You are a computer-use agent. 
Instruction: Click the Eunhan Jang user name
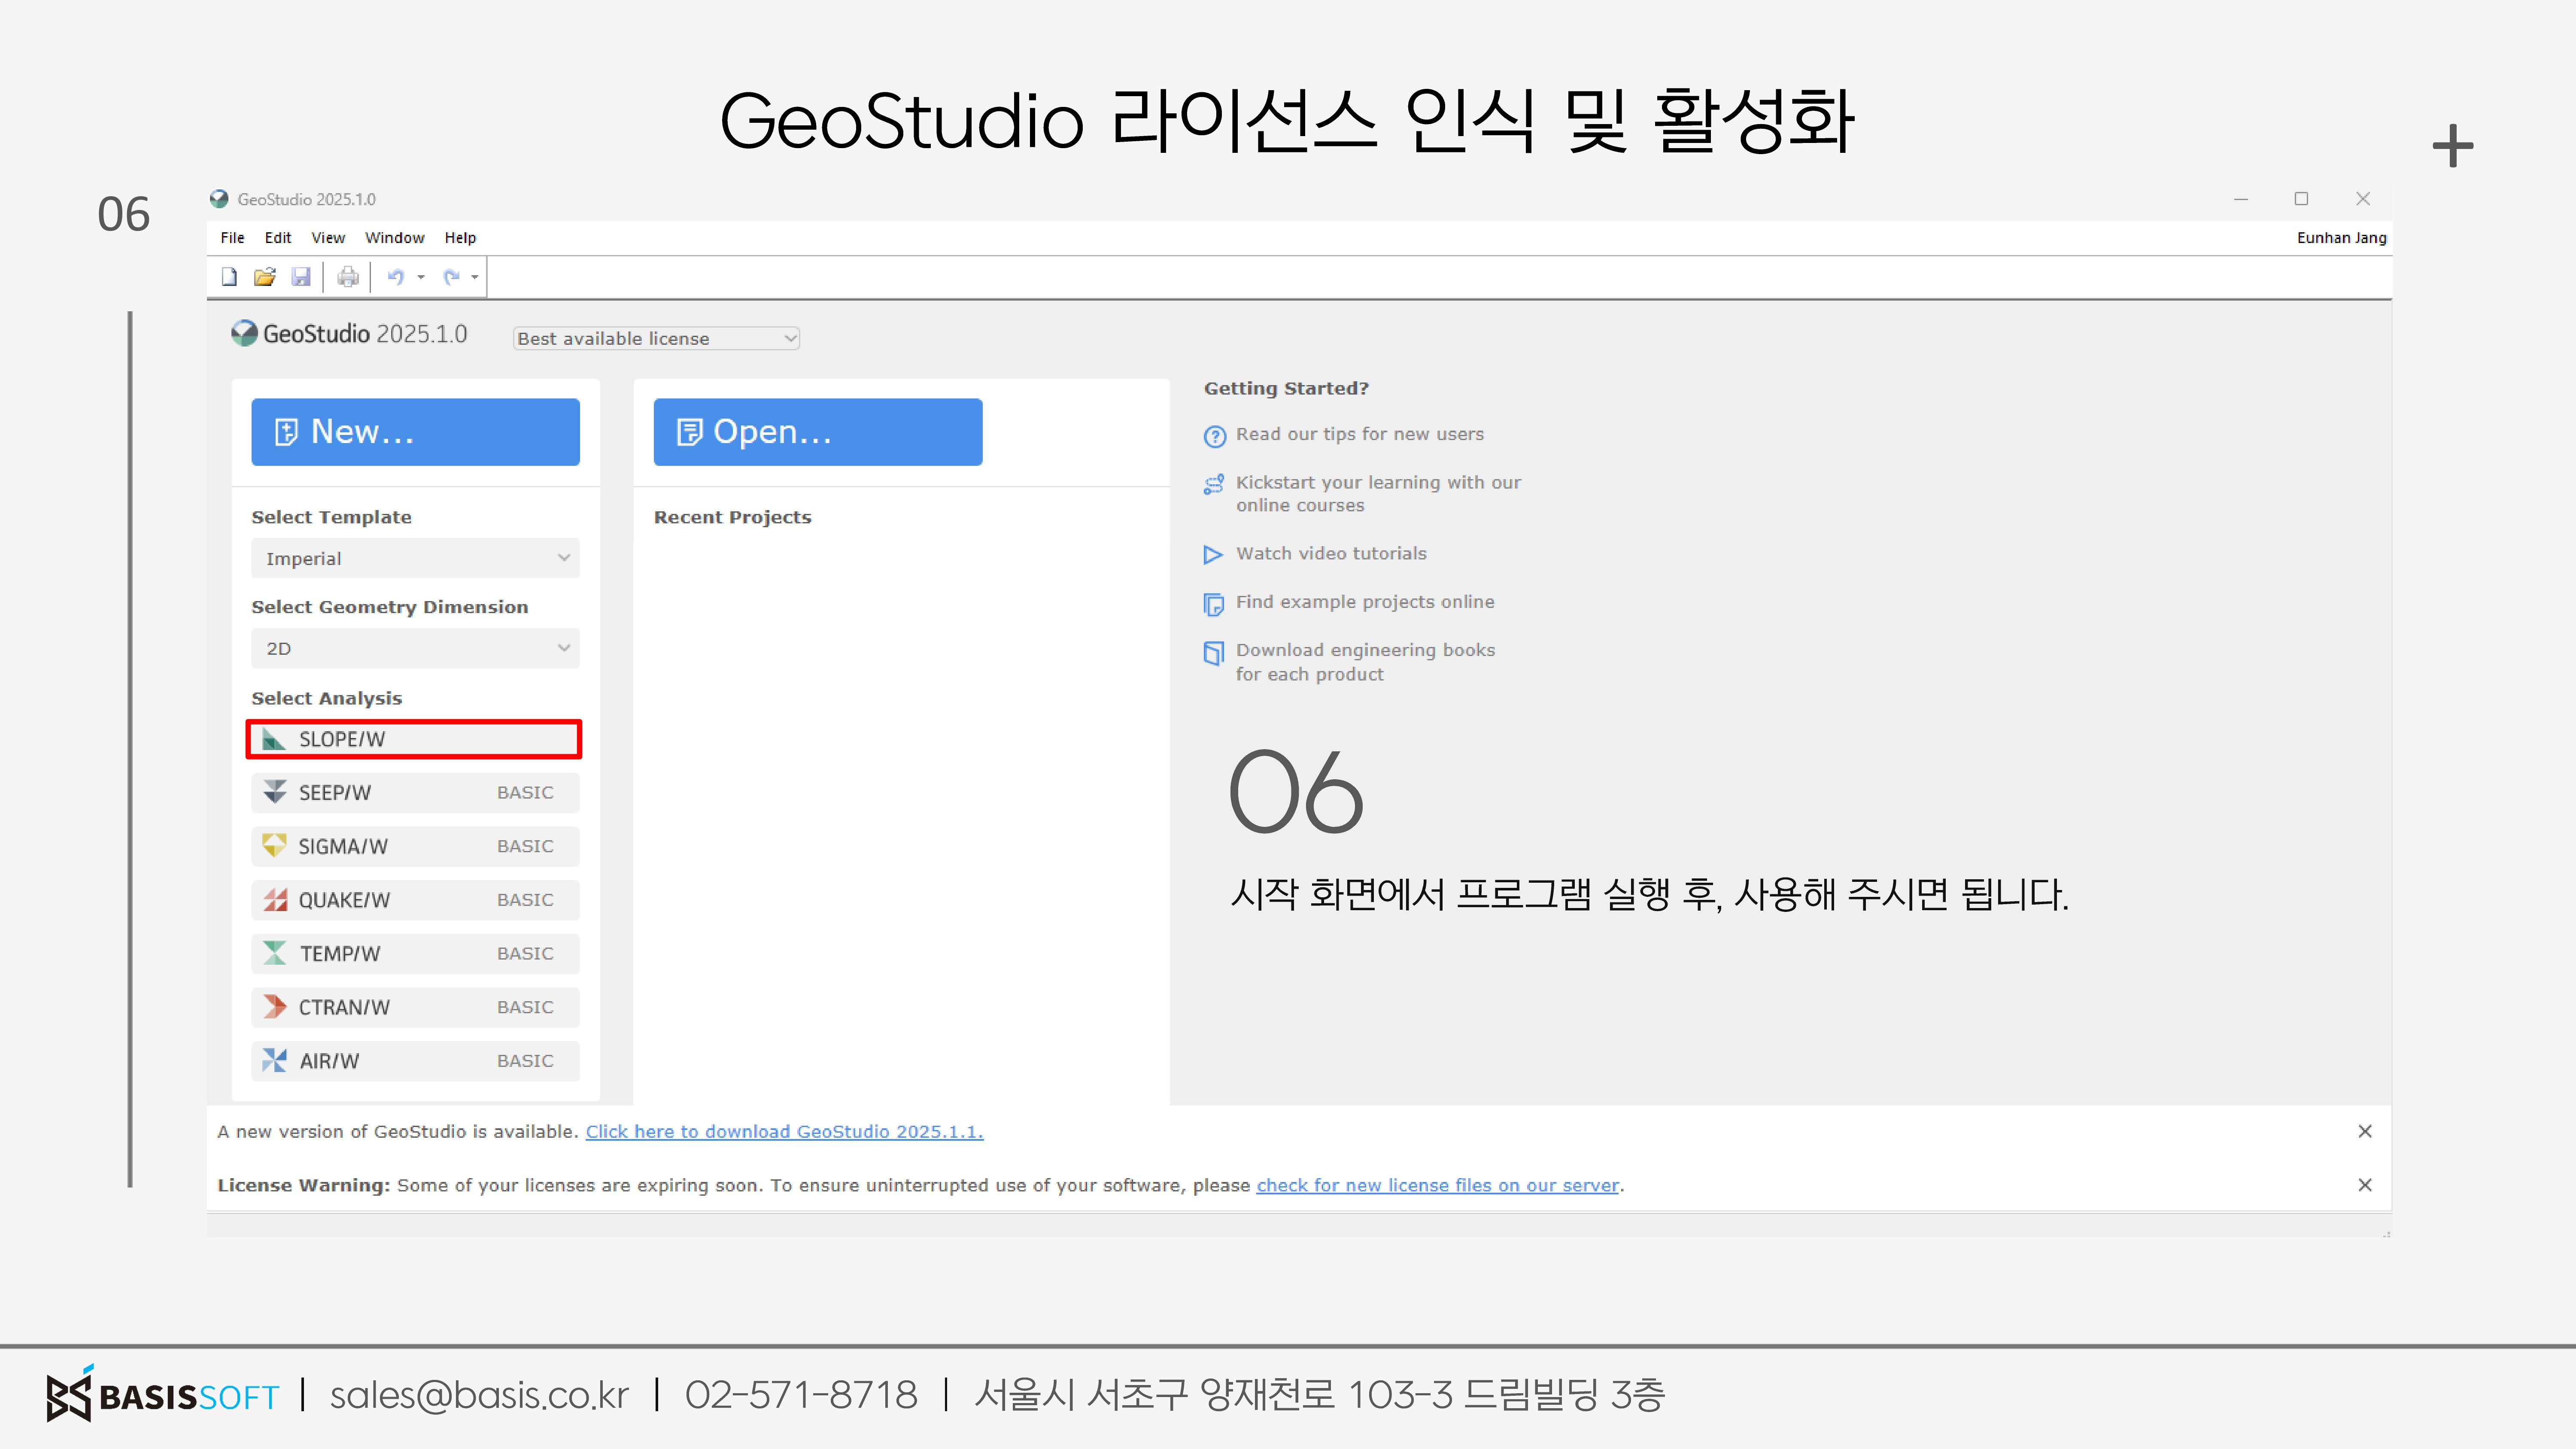point(2341,238)
